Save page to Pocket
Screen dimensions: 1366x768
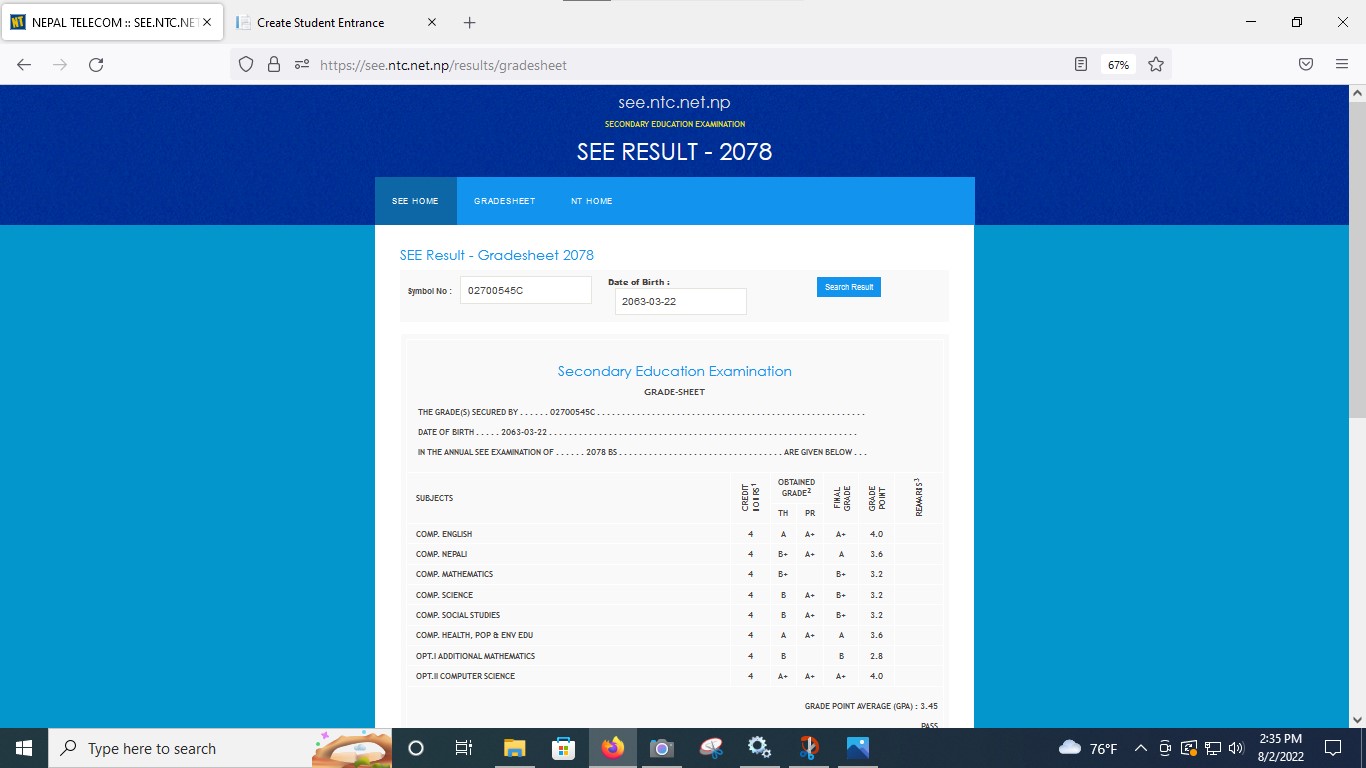1306,65
